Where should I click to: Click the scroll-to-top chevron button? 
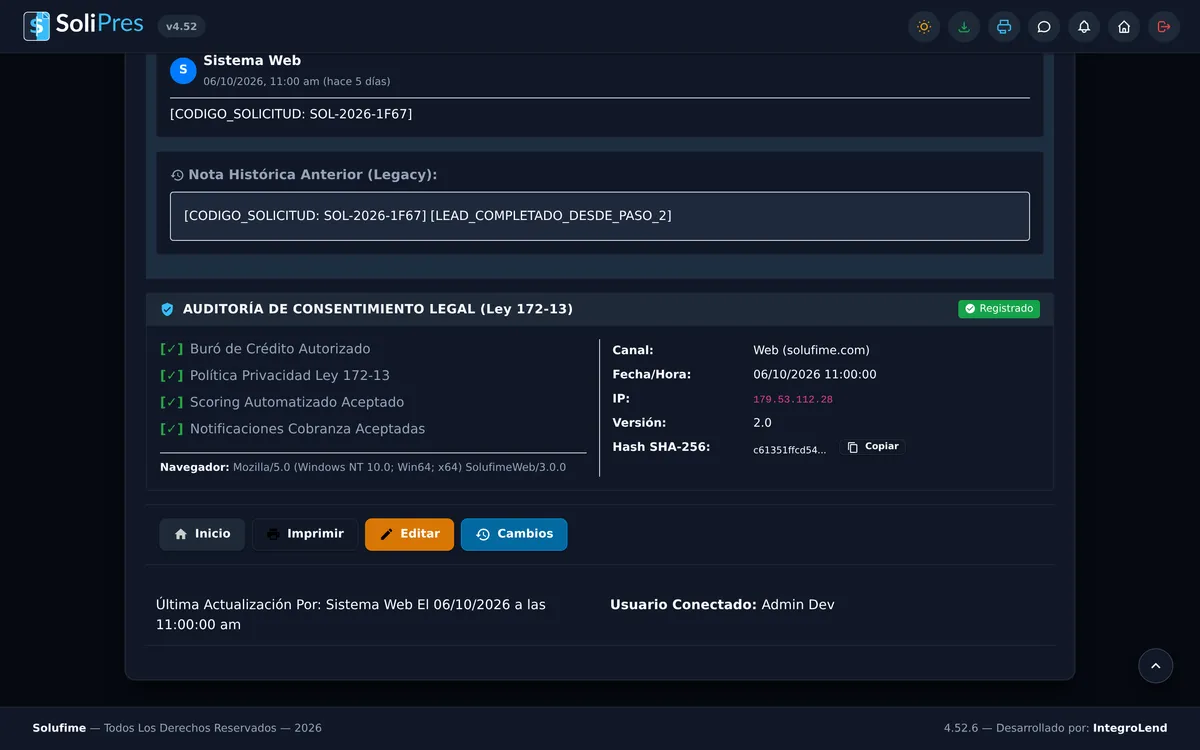click(x=1155, y=666)
